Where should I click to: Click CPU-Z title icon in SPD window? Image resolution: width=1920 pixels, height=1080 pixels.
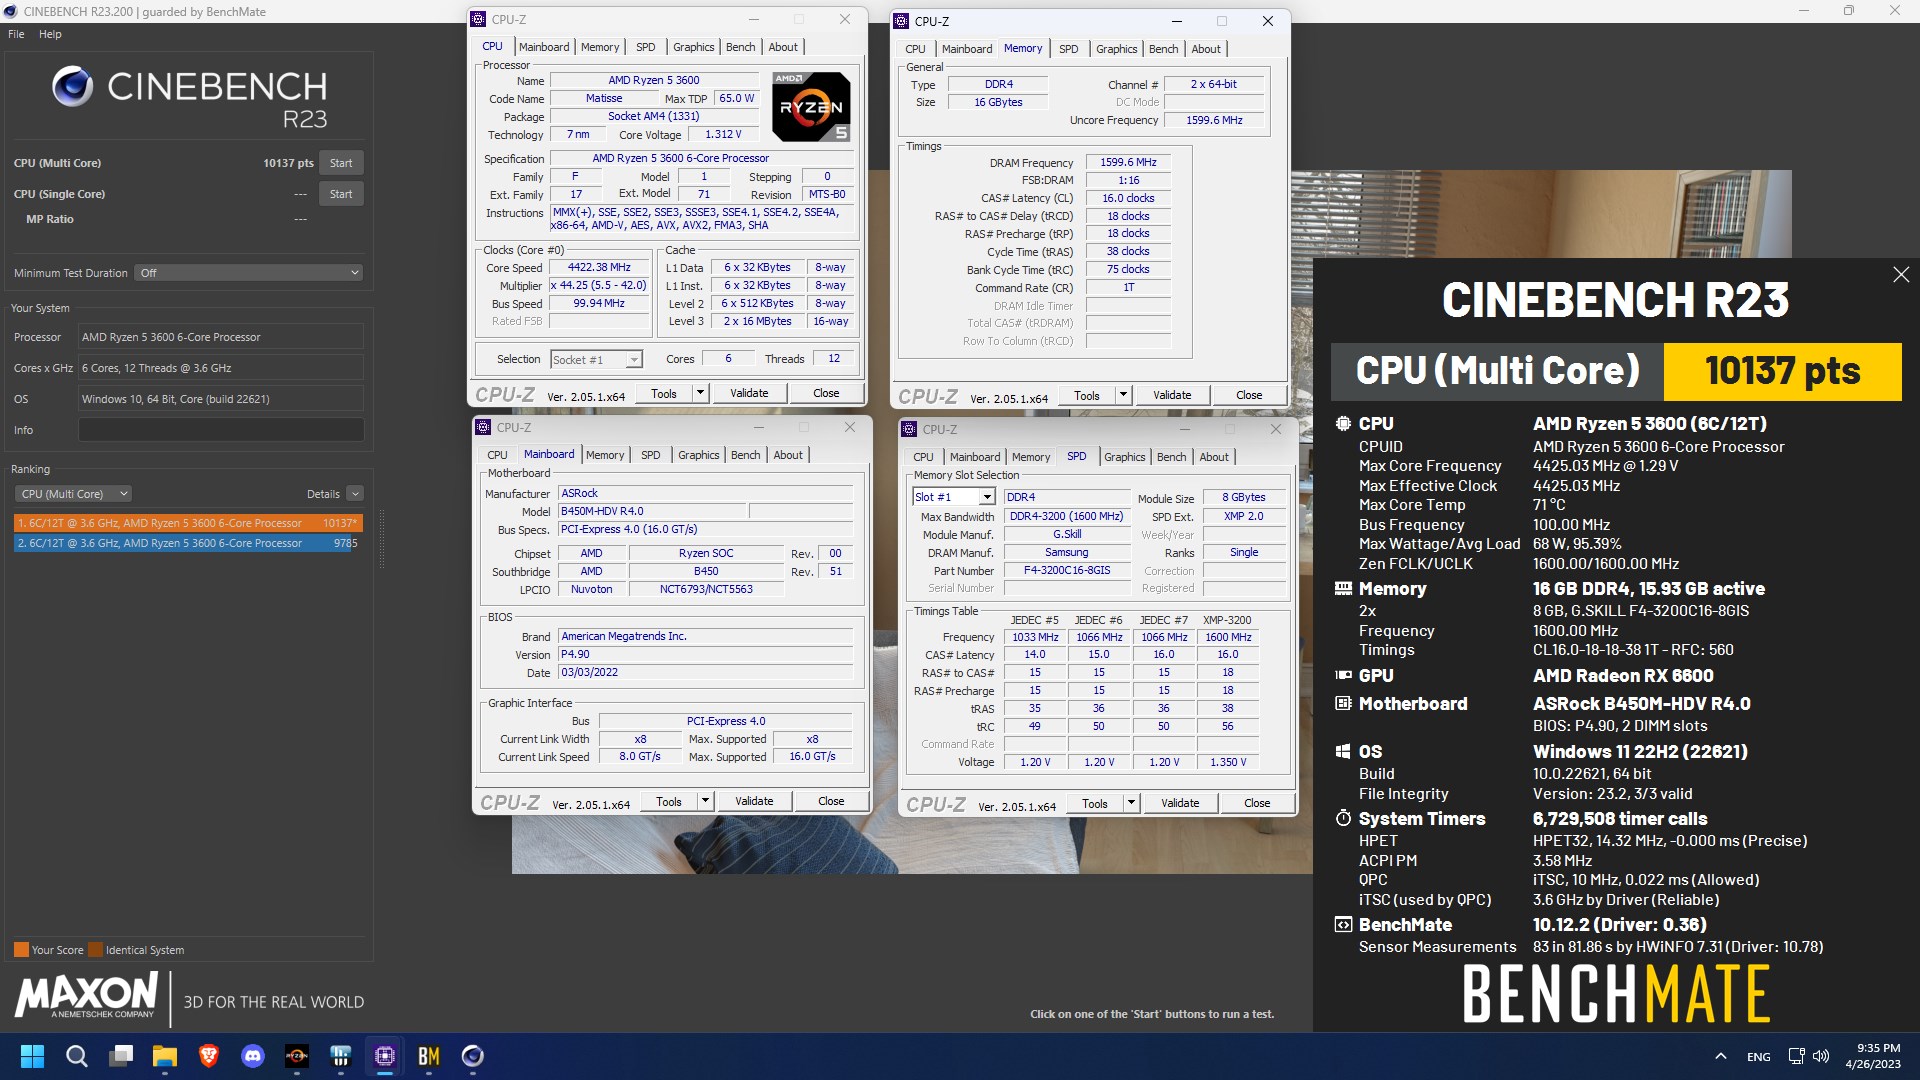point(909,429)
